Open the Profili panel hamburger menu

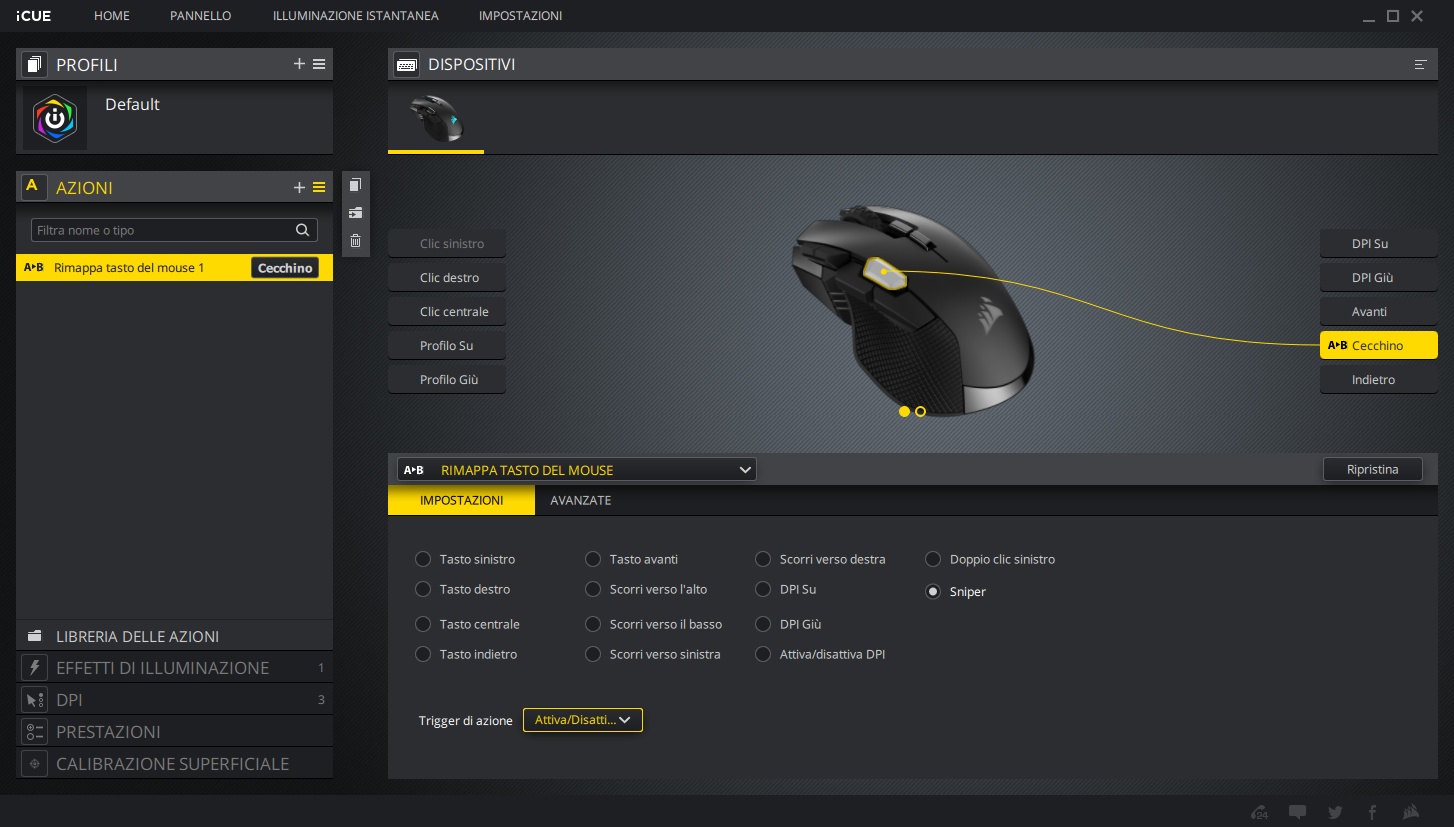point(319,64)
